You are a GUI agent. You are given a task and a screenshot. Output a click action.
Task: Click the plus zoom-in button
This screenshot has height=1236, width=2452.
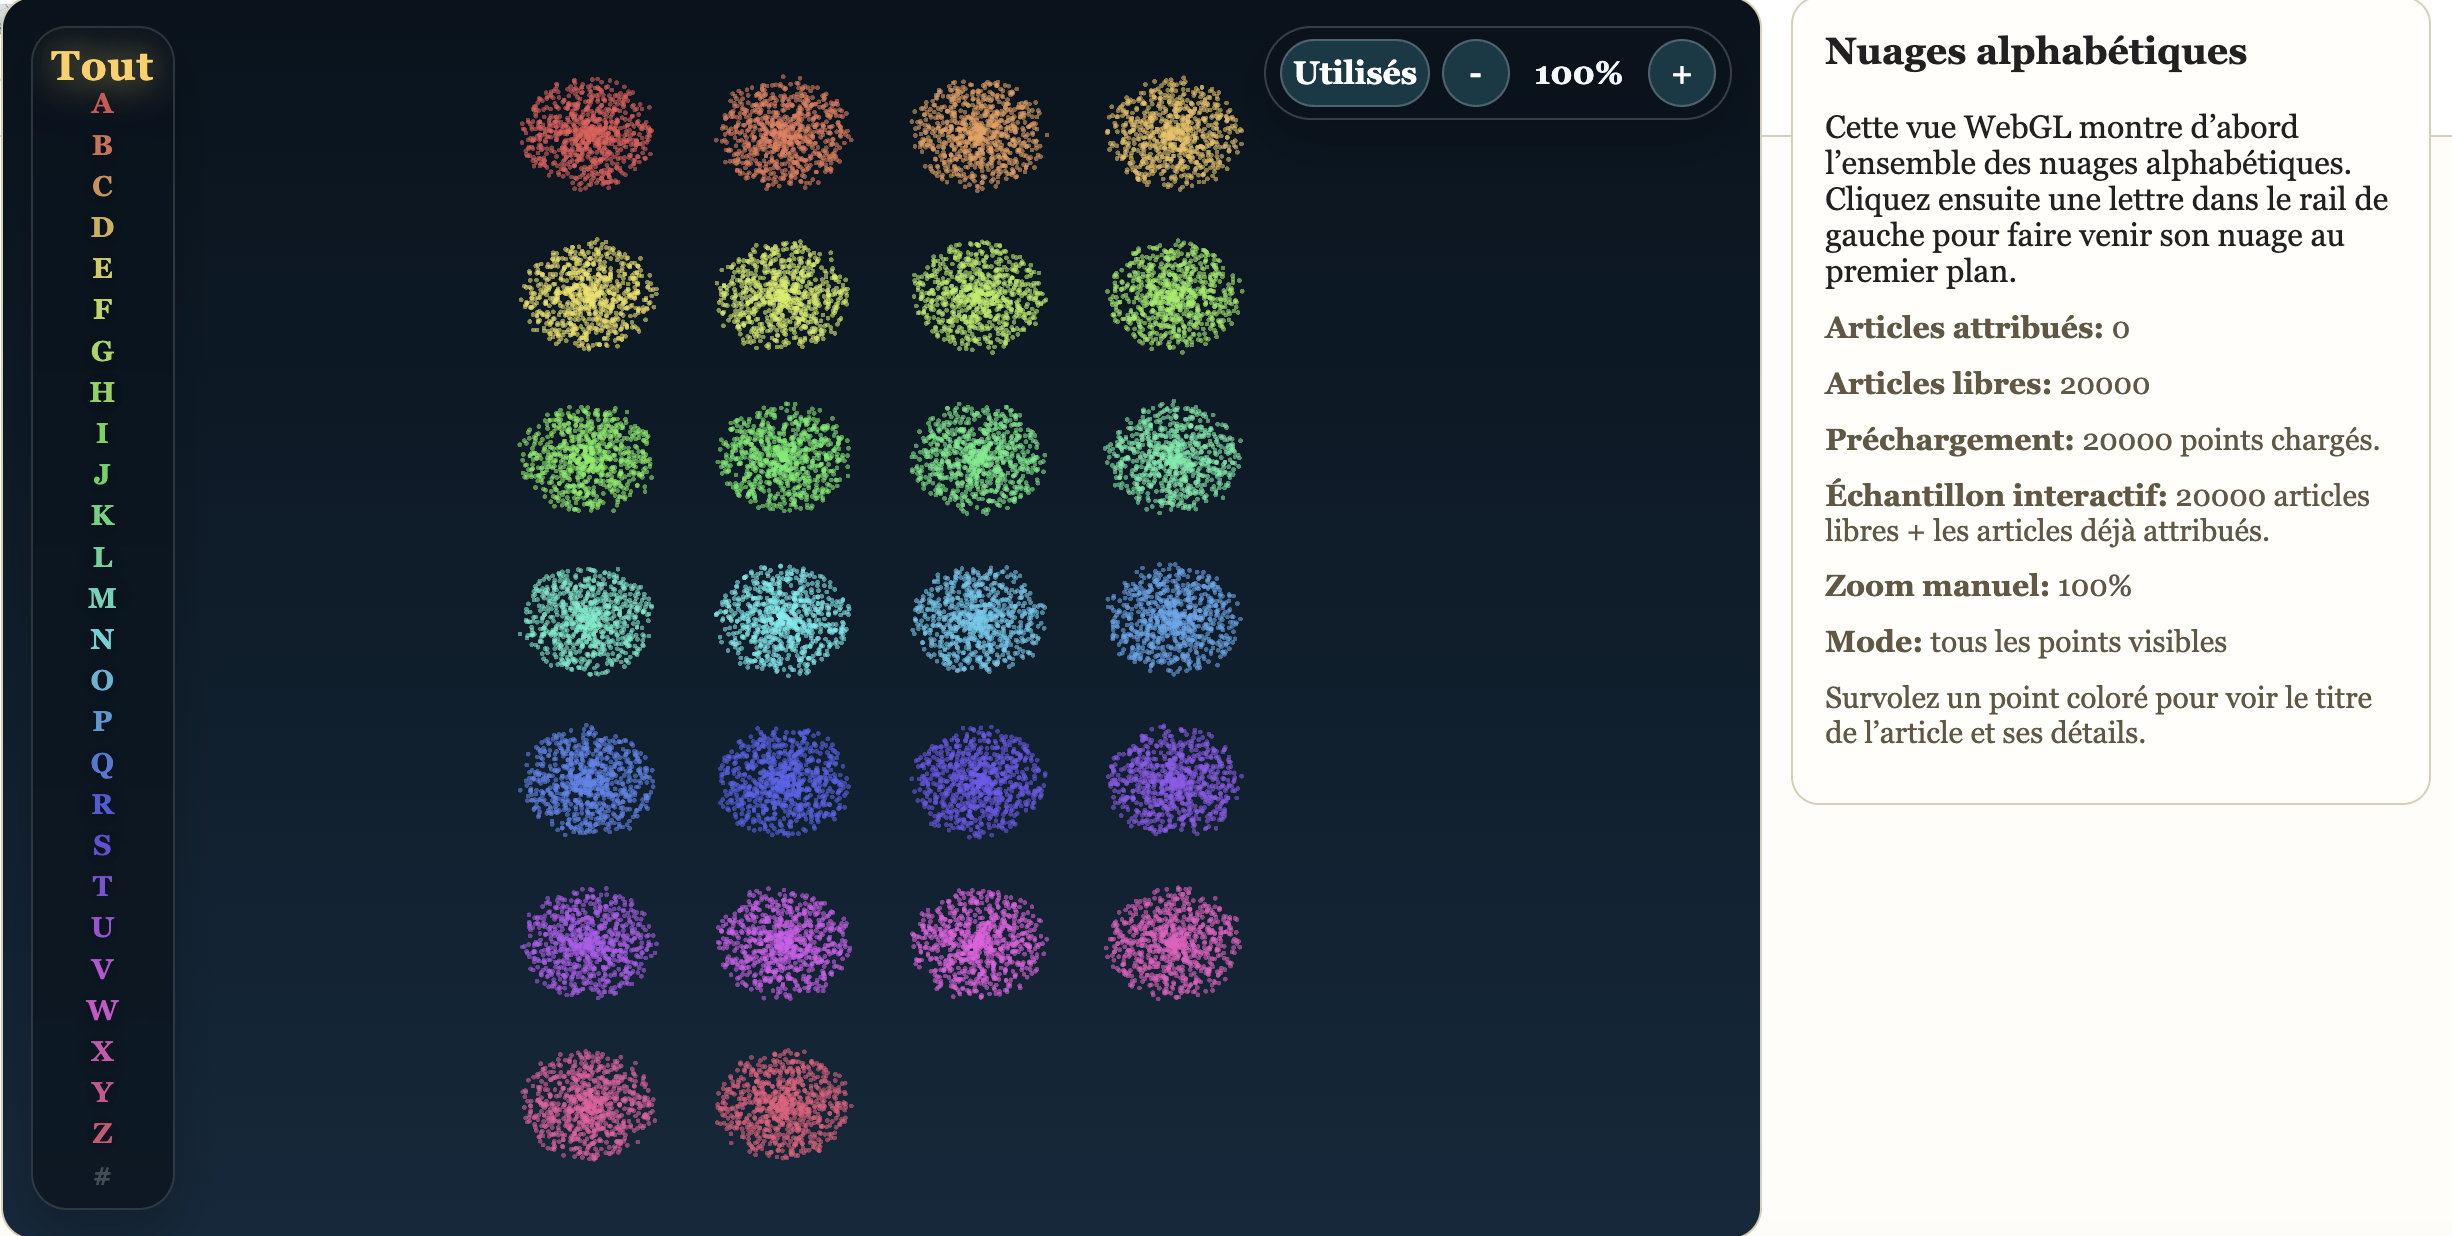pos(1681,74)
